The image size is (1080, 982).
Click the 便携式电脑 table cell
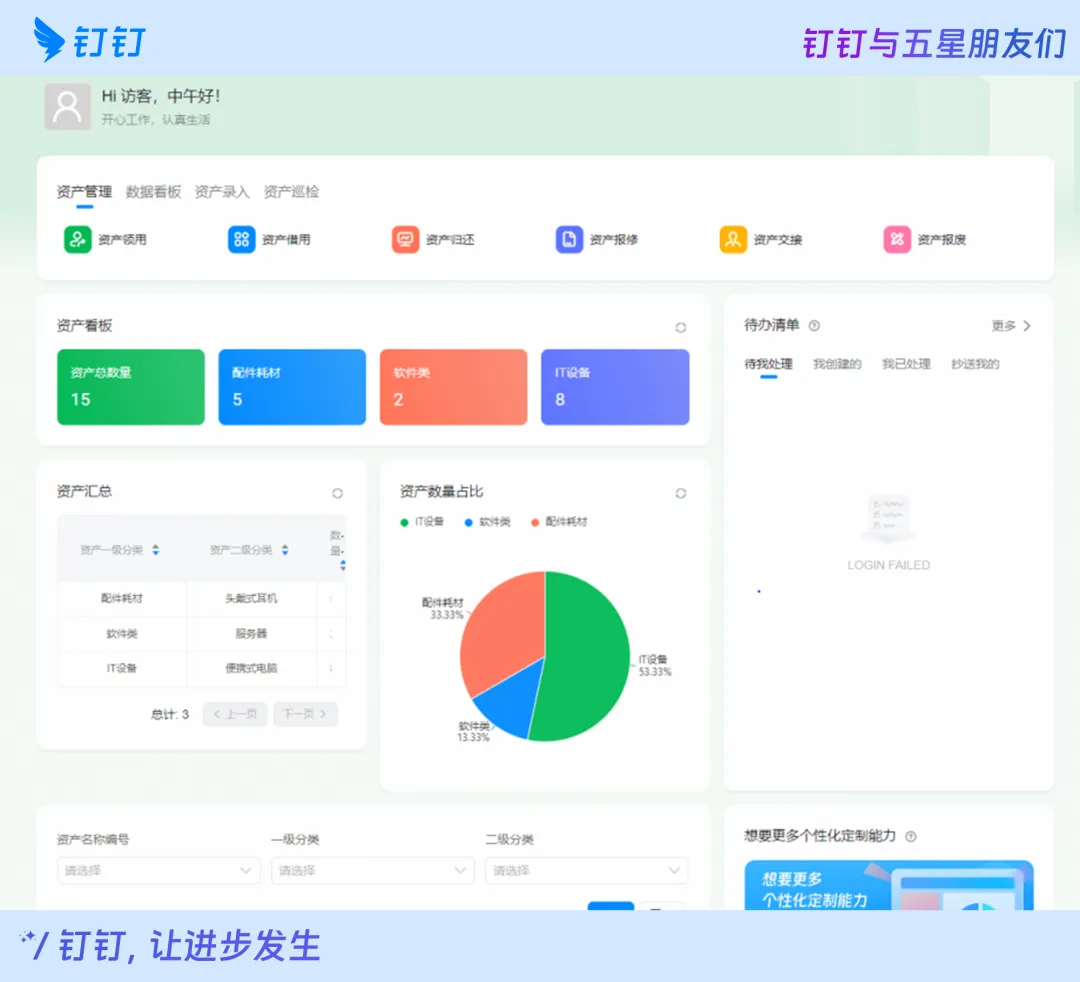coord(251,668)
